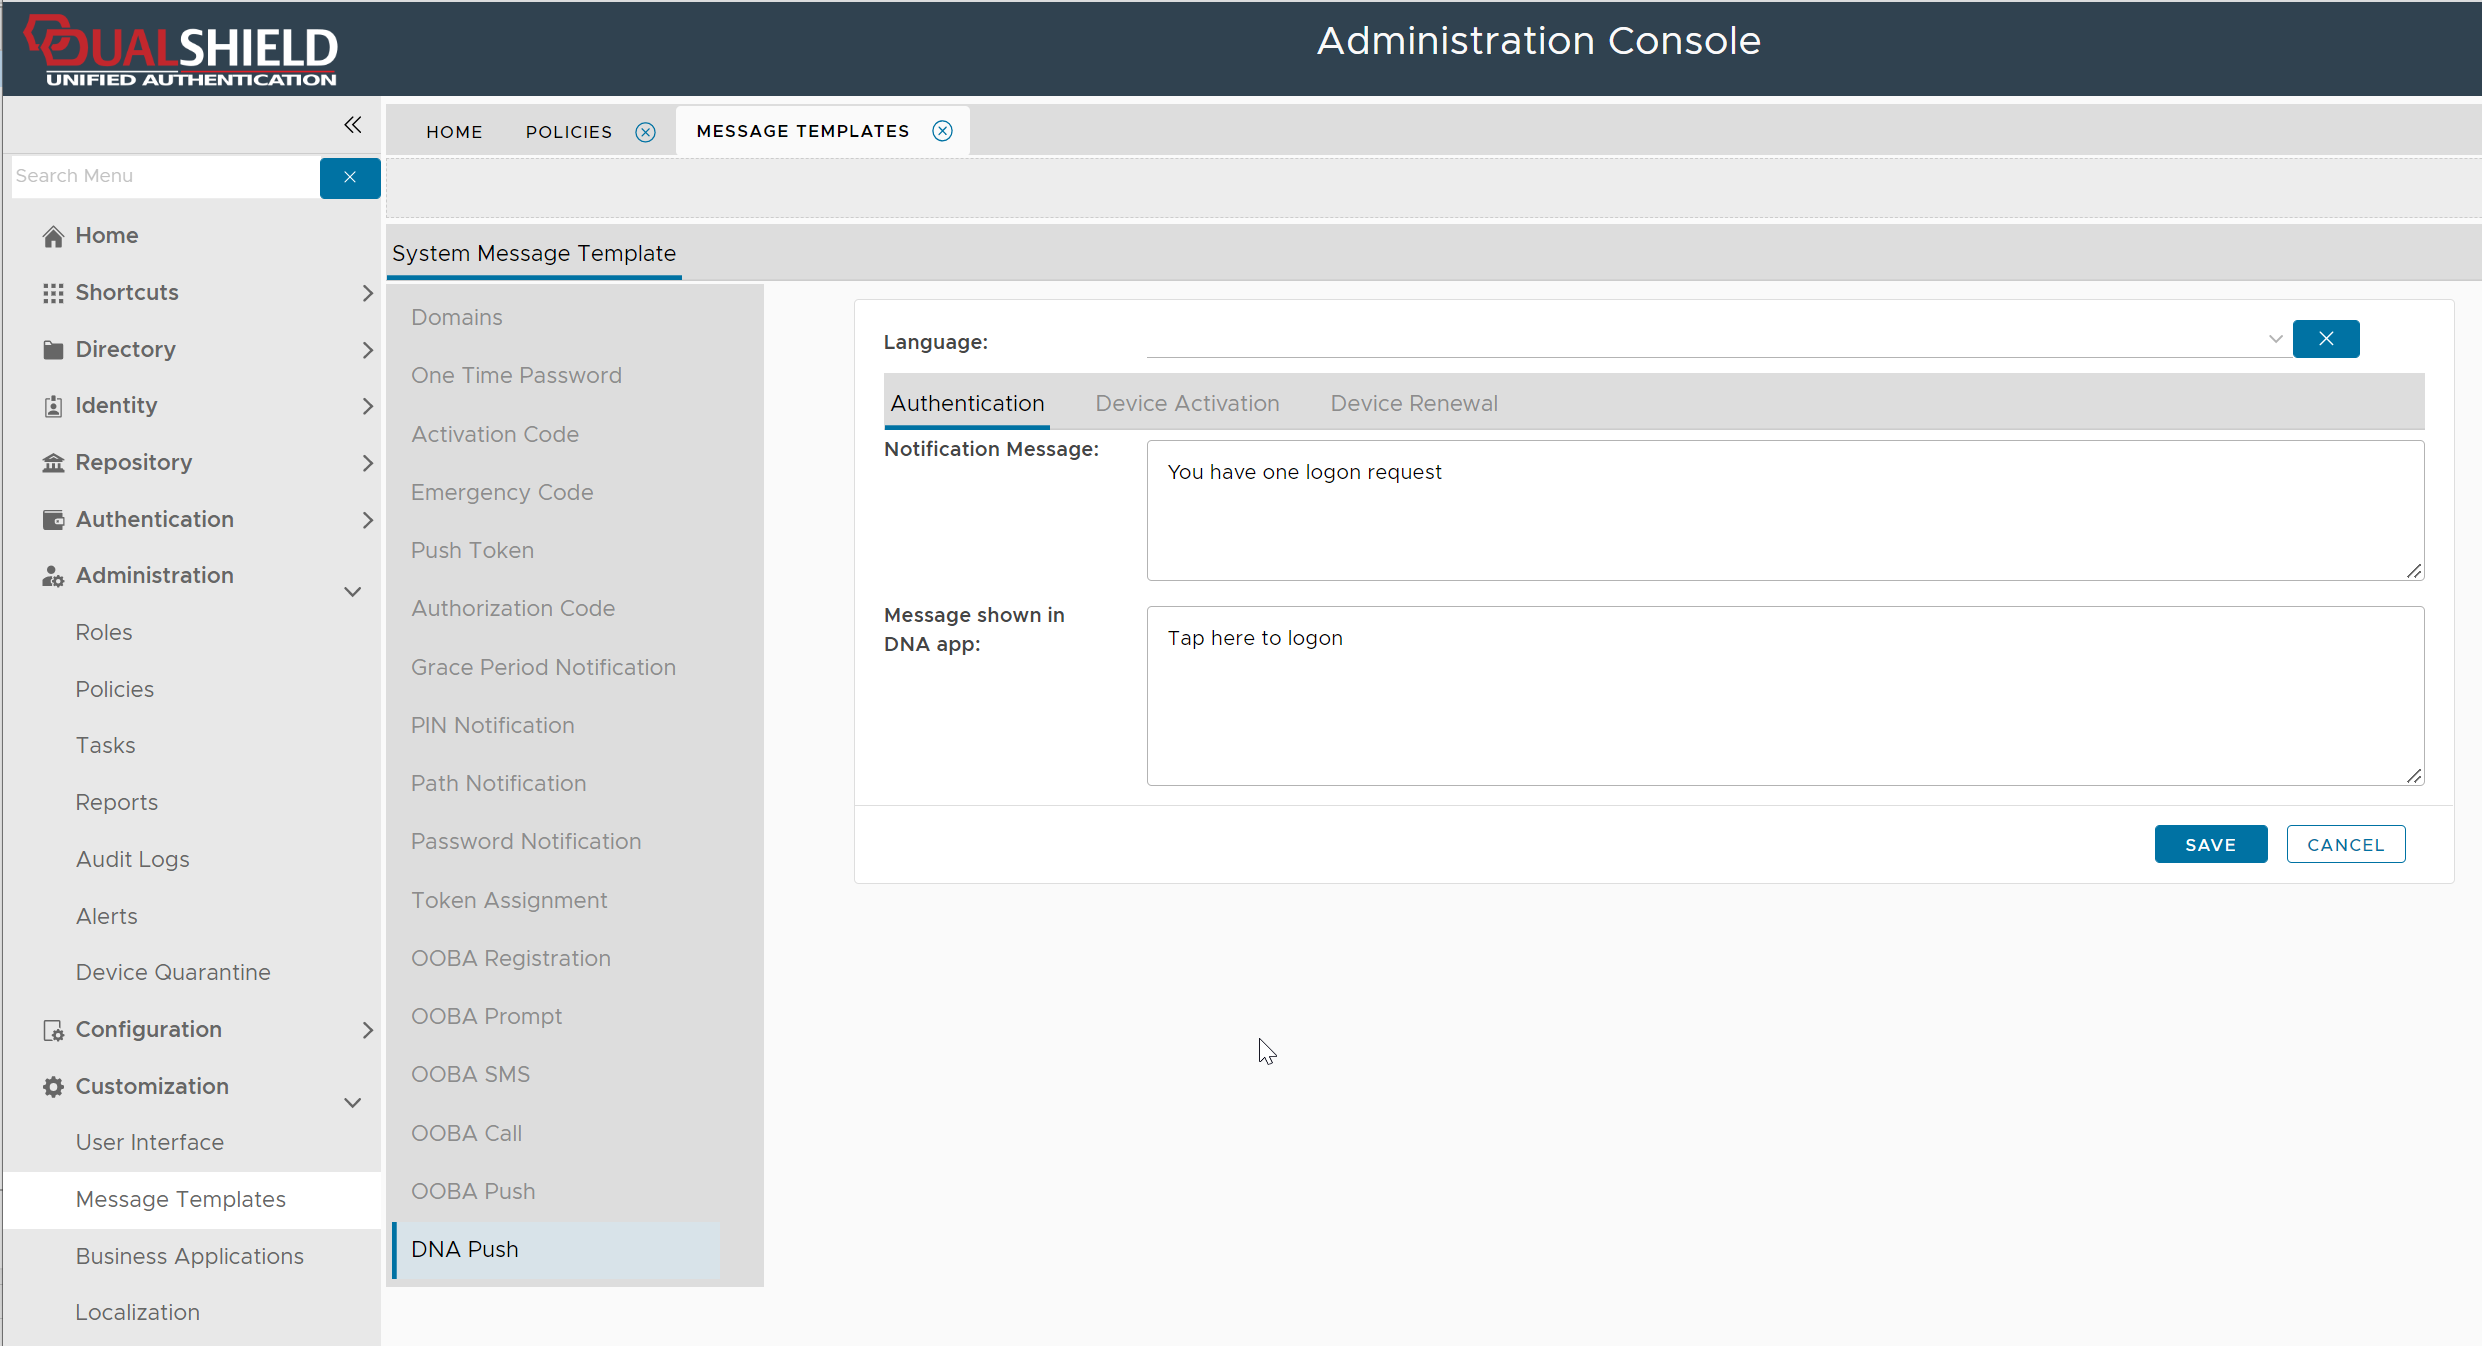Clear the Language field with blue X button
The width and height of the screenshot is (2482, 1346).
(x=2325, y=339)
